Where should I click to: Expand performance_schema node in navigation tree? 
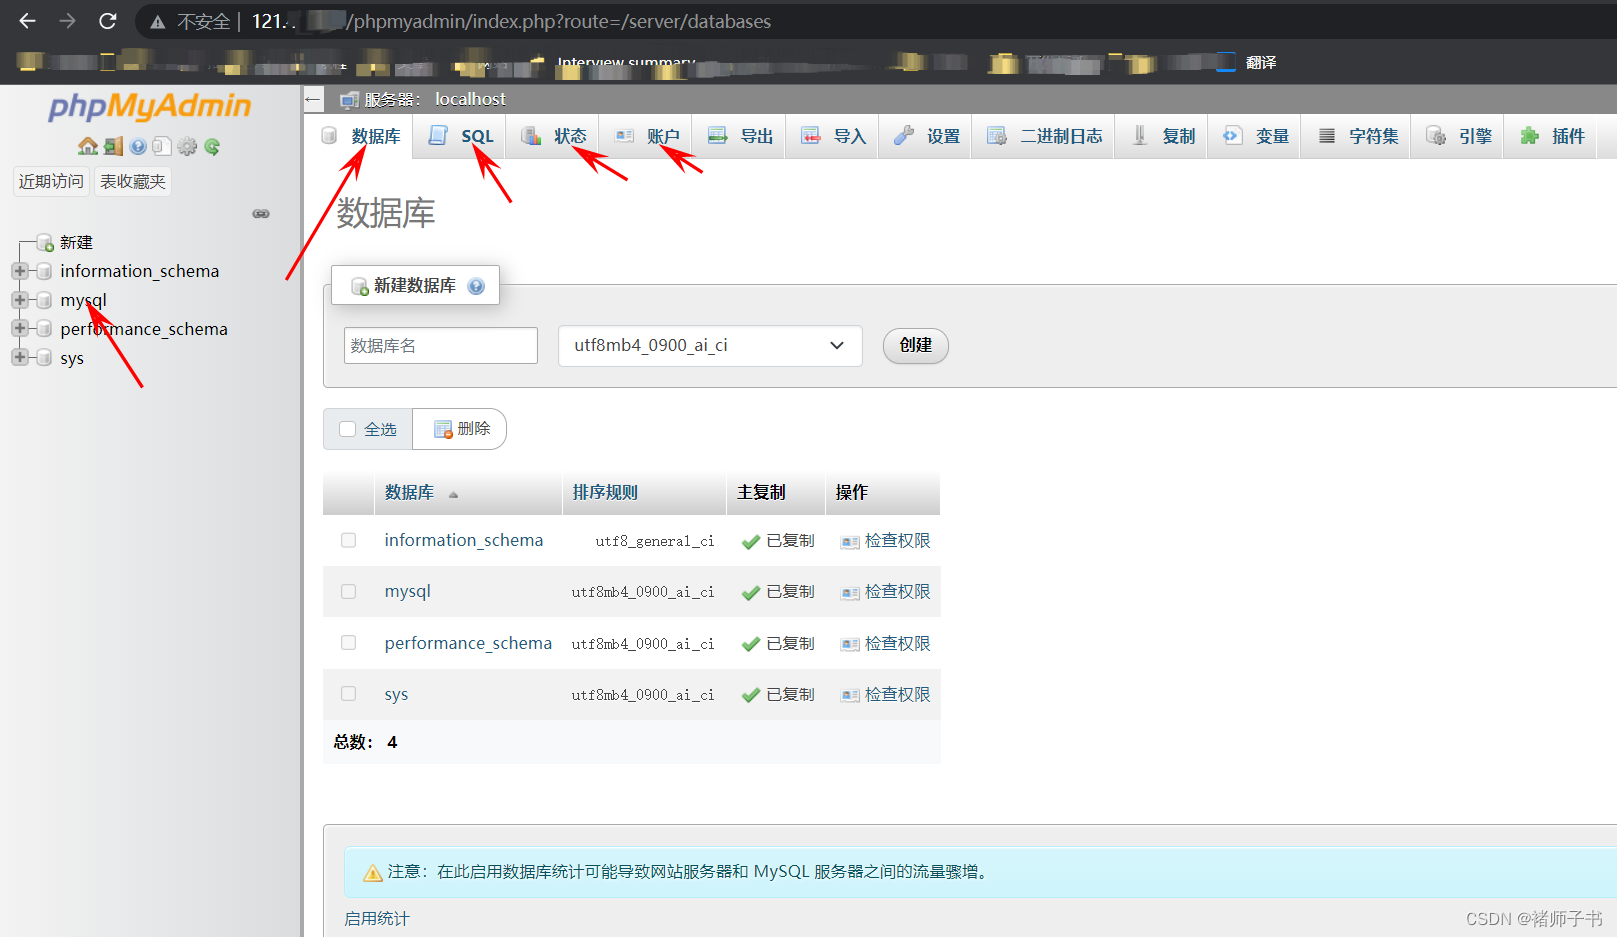tap(19, 328)
